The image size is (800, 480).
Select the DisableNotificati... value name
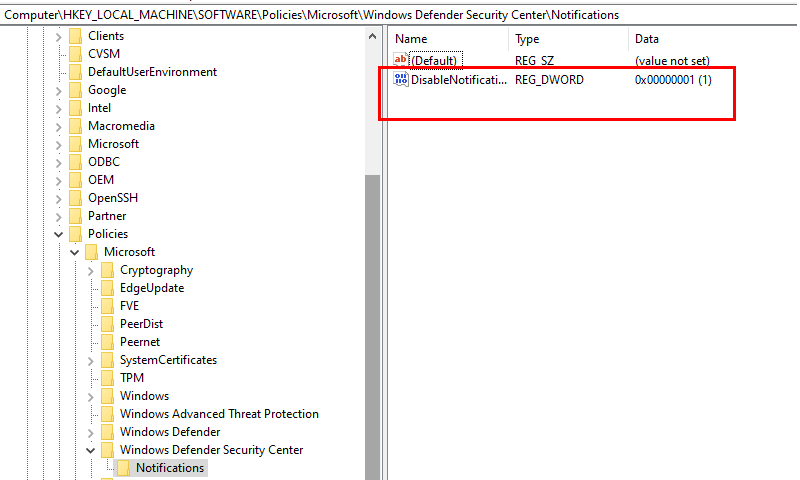point(459,80)
